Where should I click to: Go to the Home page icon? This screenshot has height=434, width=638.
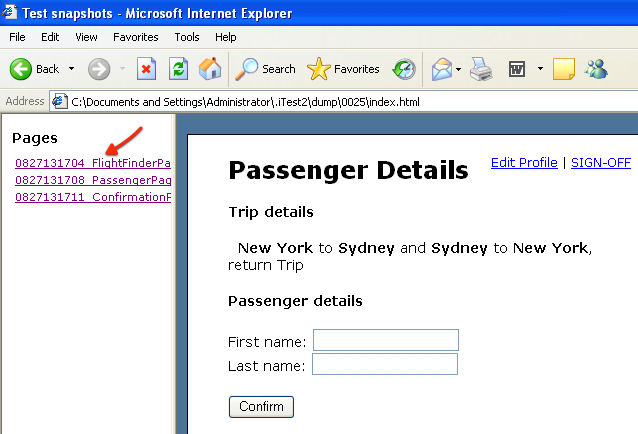tap(210, 69)
